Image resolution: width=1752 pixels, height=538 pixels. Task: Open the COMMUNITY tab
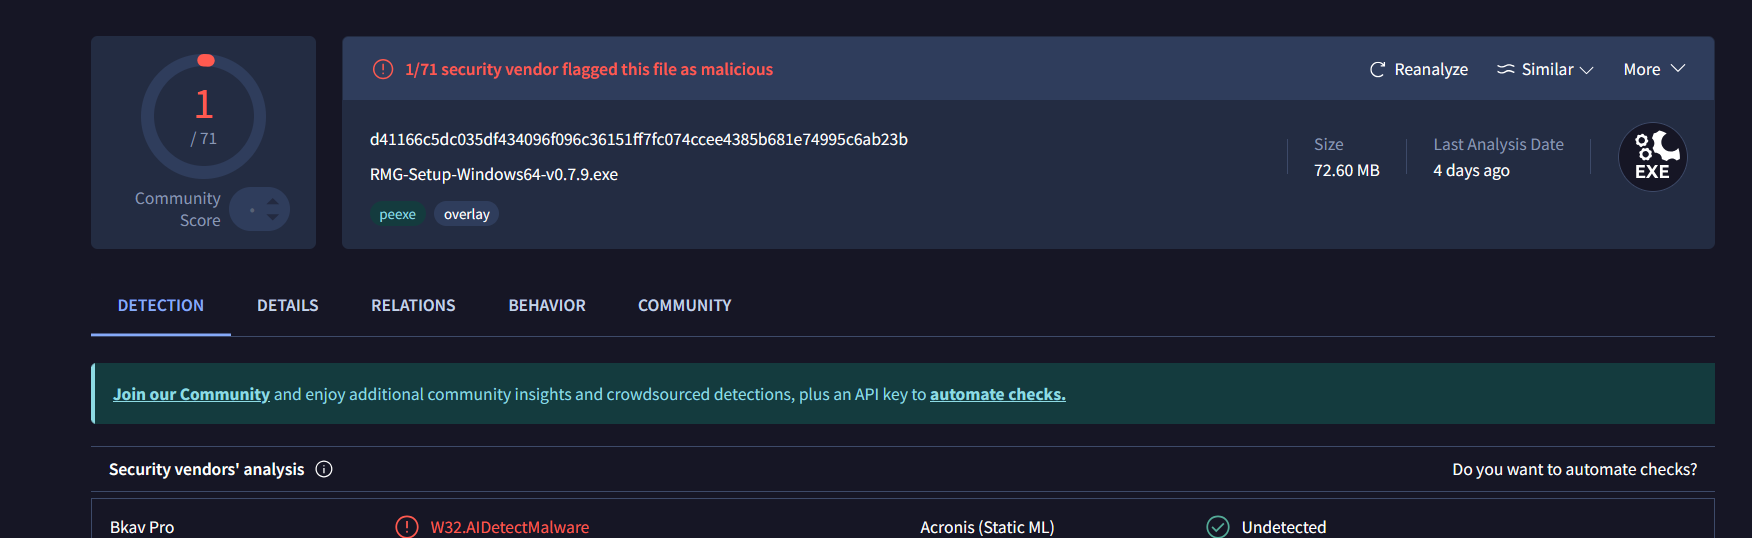tap(685, 305)
